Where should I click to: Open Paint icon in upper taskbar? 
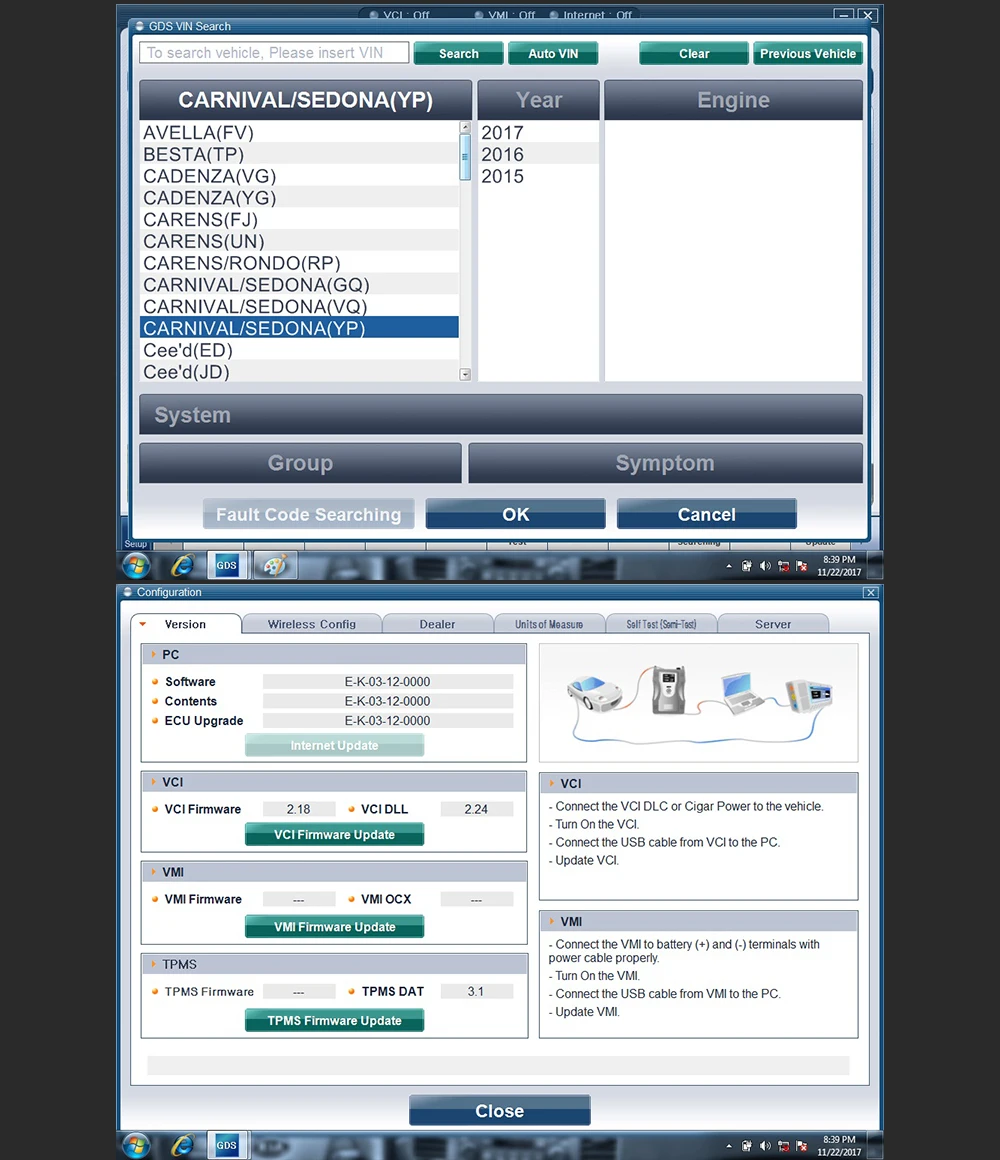coord(275,566)
